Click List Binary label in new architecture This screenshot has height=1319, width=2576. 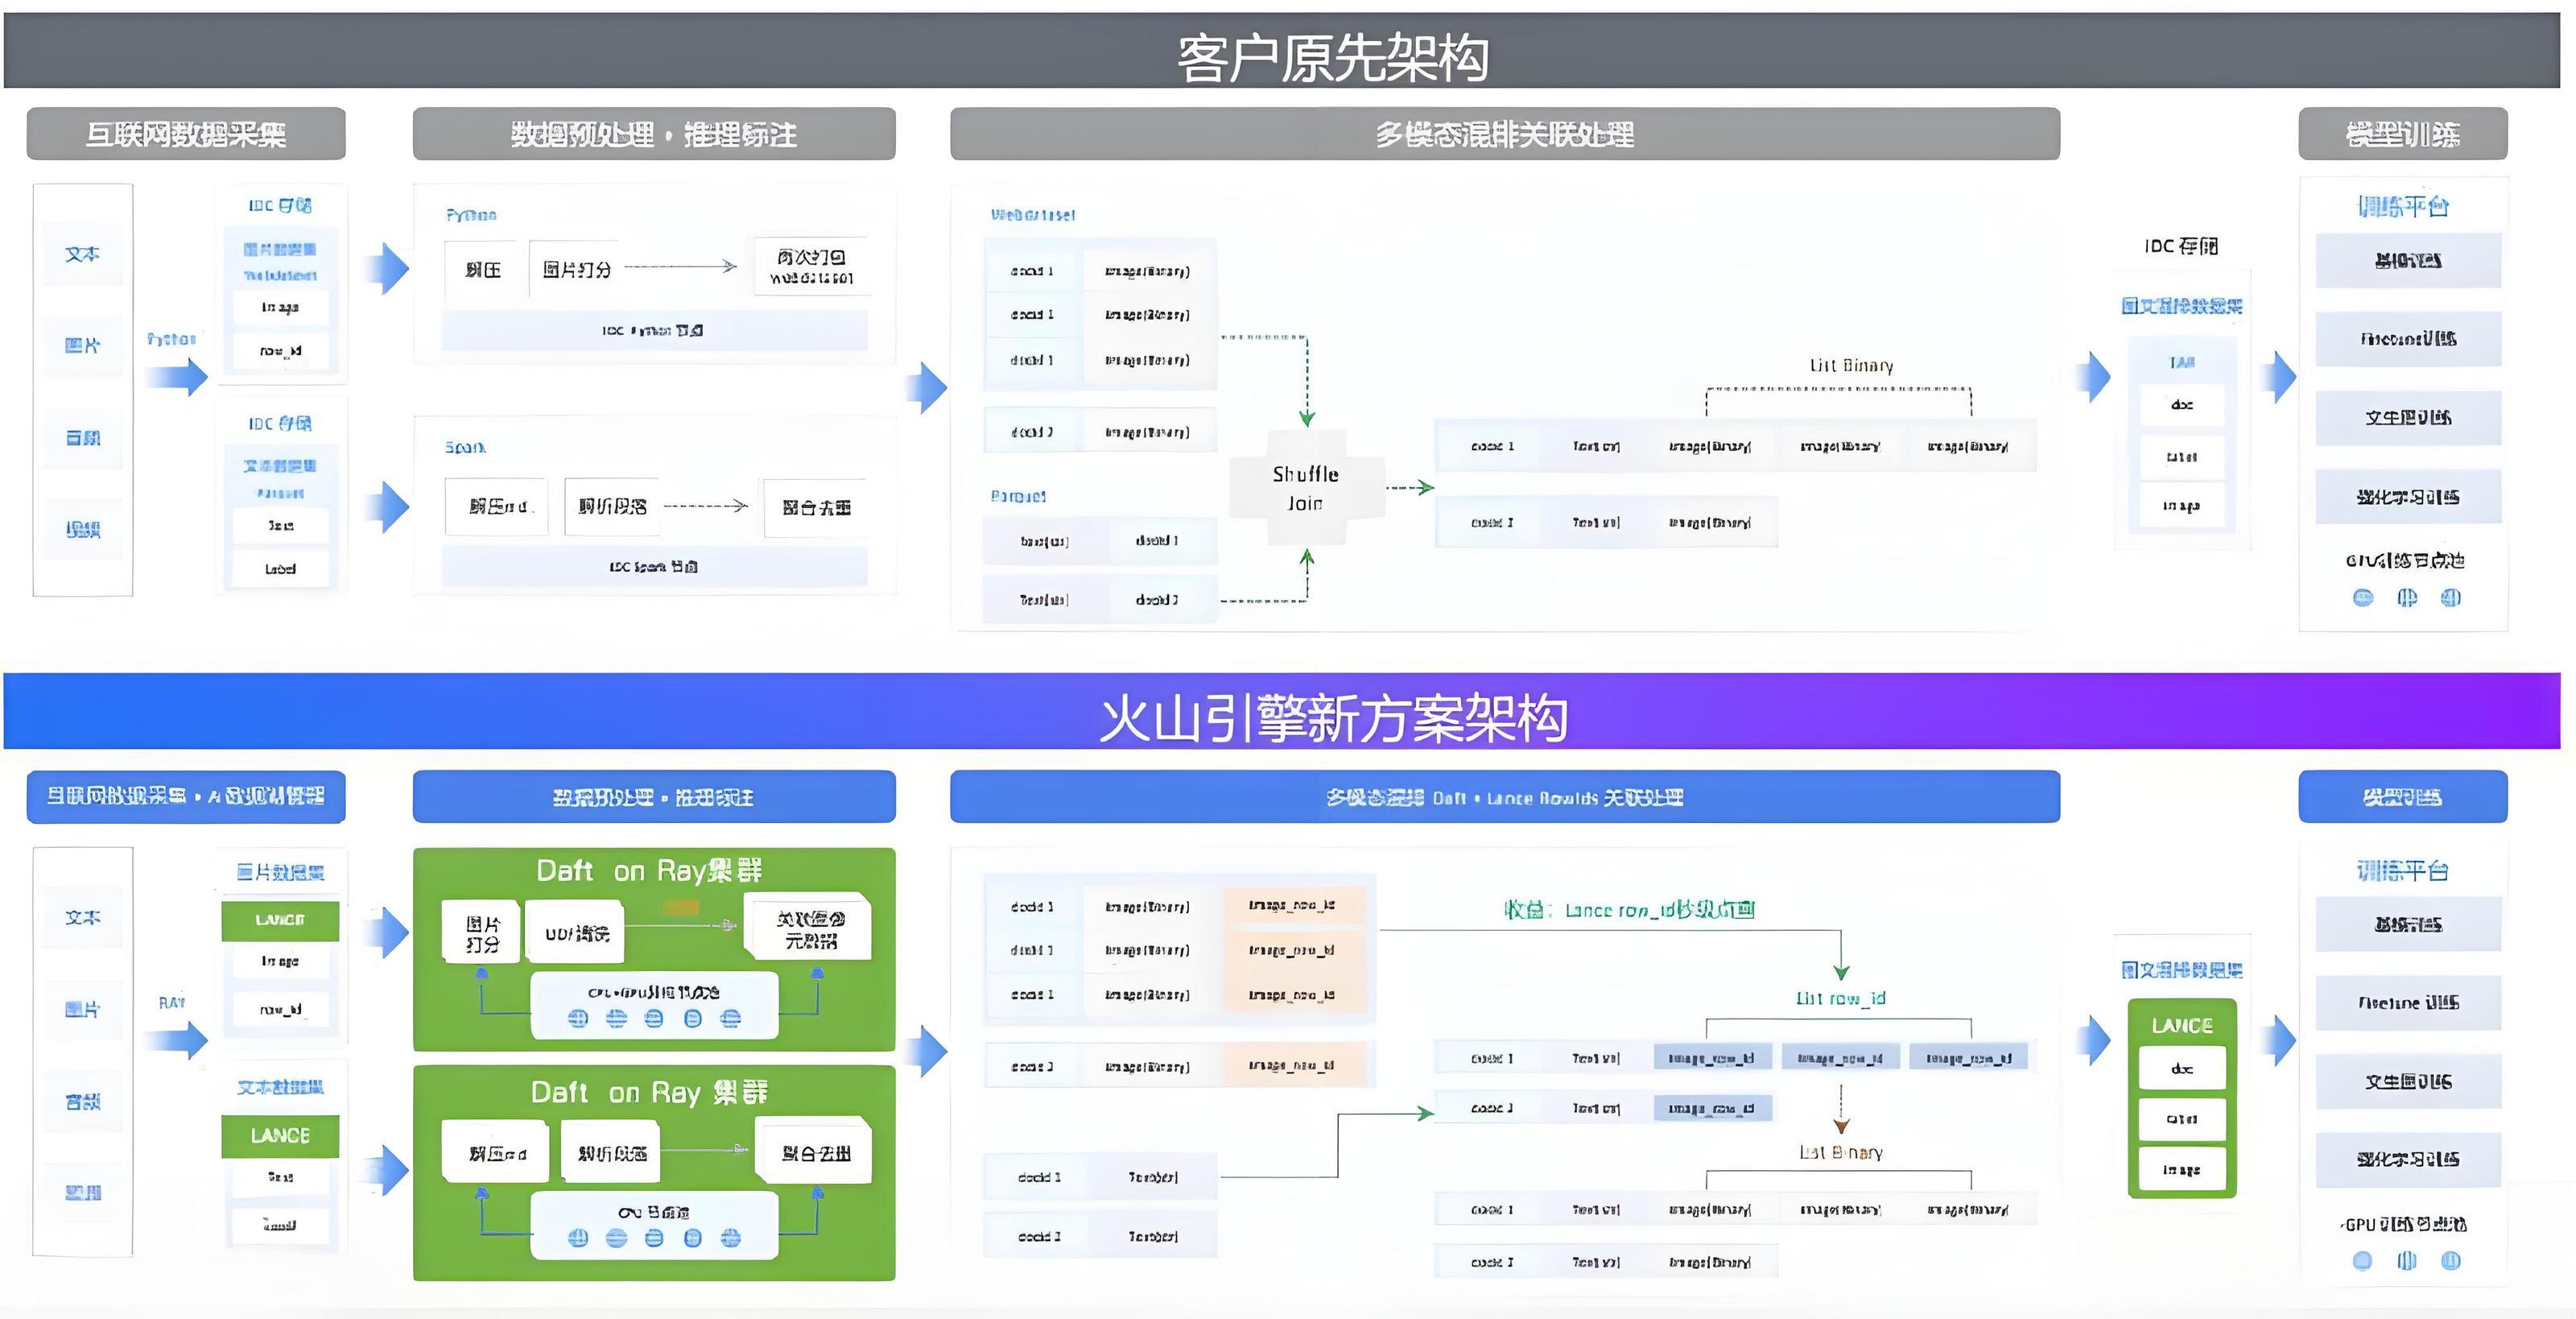tap(1840, 1153)
